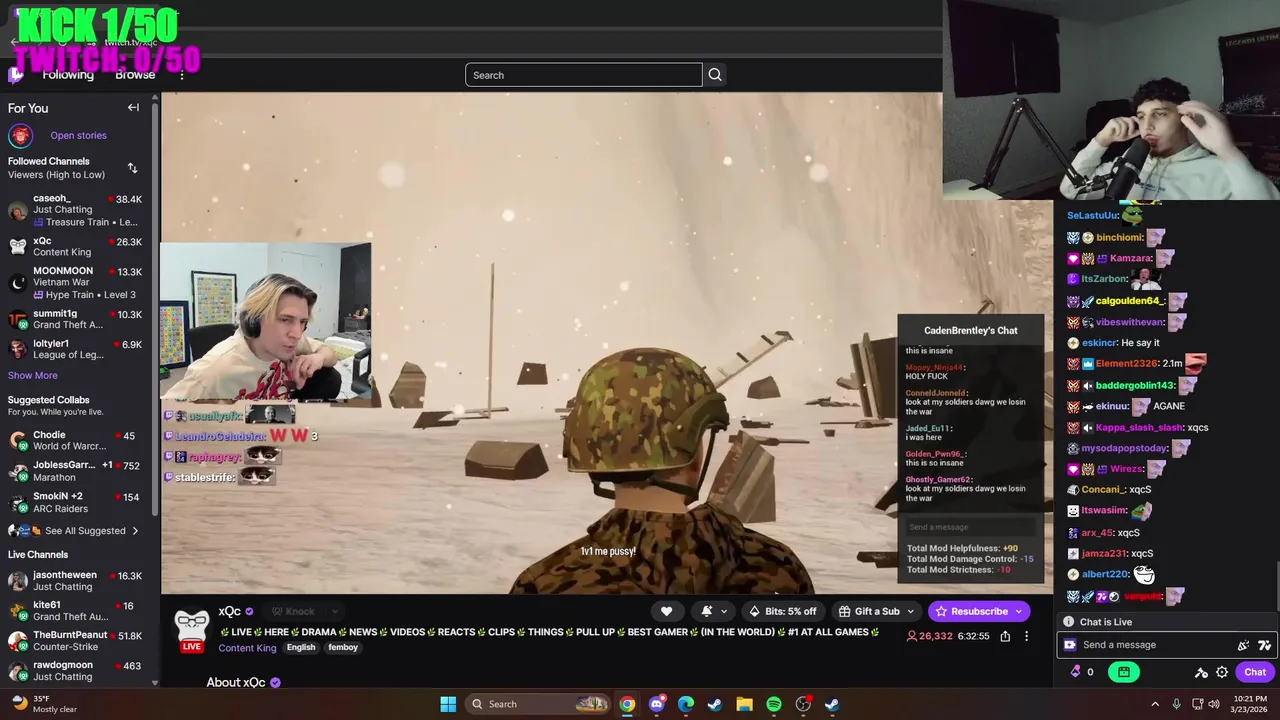This screenshot has height=720, width=1280.
Task: Claim the green channel points bonus
Action: tap(1124, 672)
